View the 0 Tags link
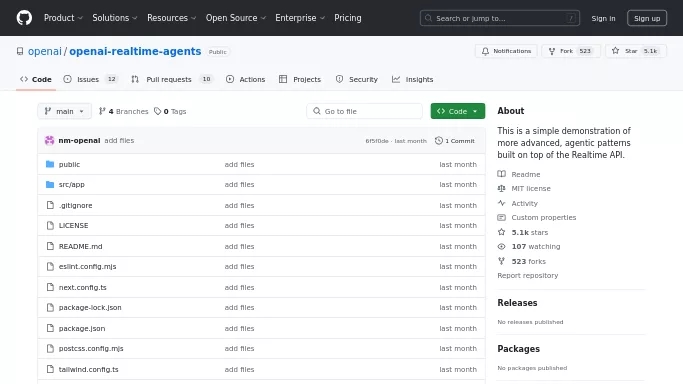The height and width of the screenshot is (384, 683). click(170, 111)
